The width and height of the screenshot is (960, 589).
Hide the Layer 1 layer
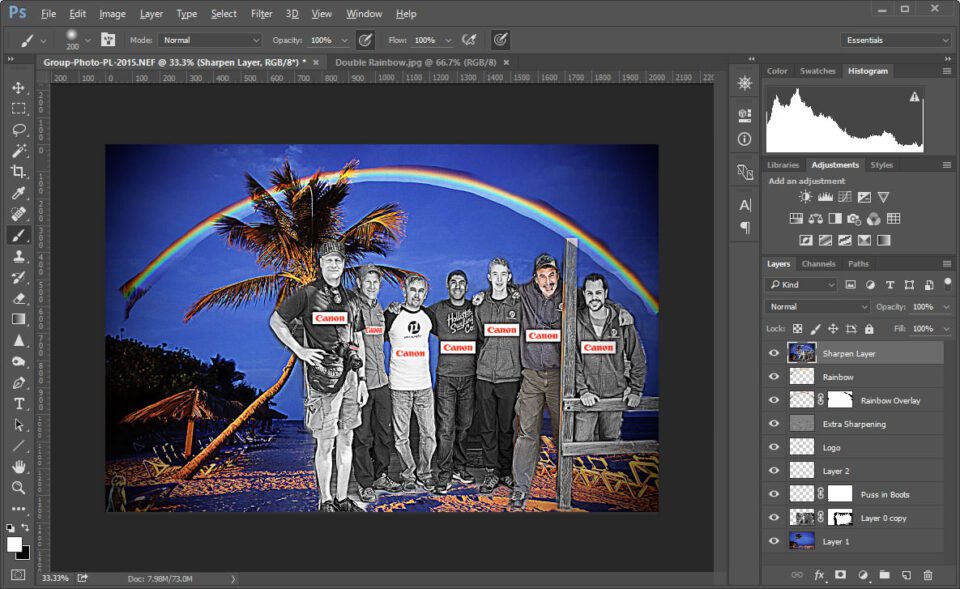(x=774, y=541)
